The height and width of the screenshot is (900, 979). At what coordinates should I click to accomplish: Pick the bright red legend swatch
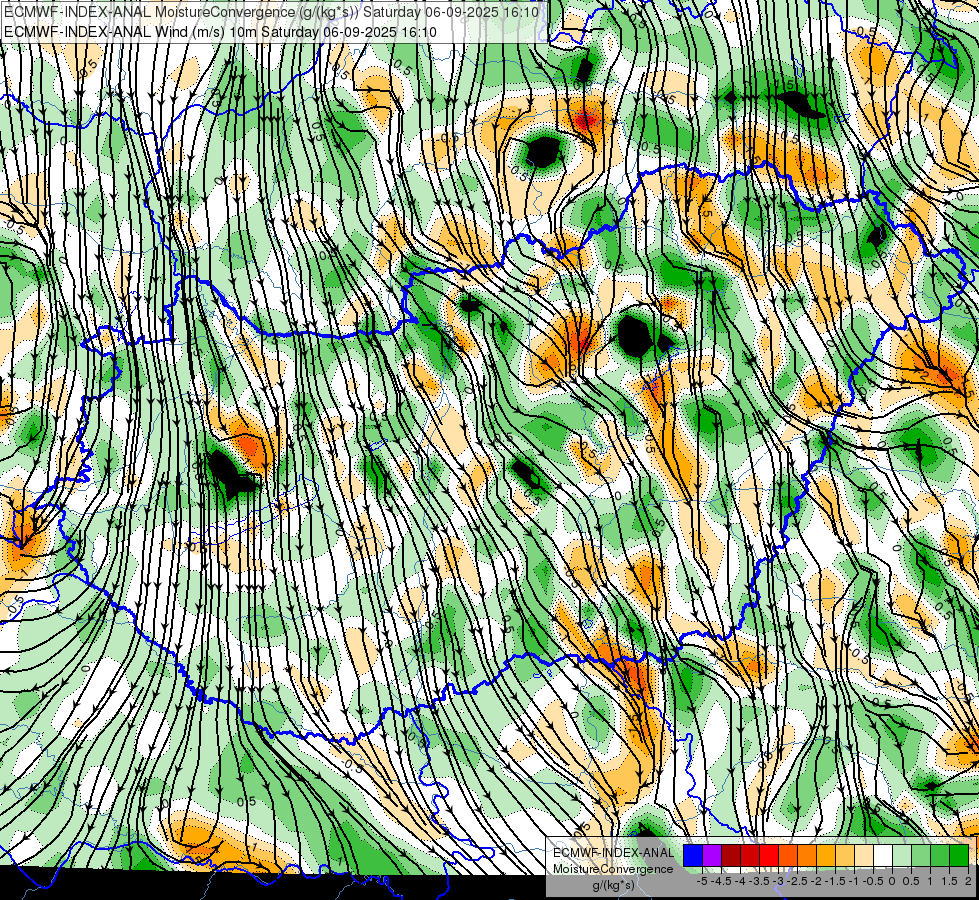click(x=769, y=855)
